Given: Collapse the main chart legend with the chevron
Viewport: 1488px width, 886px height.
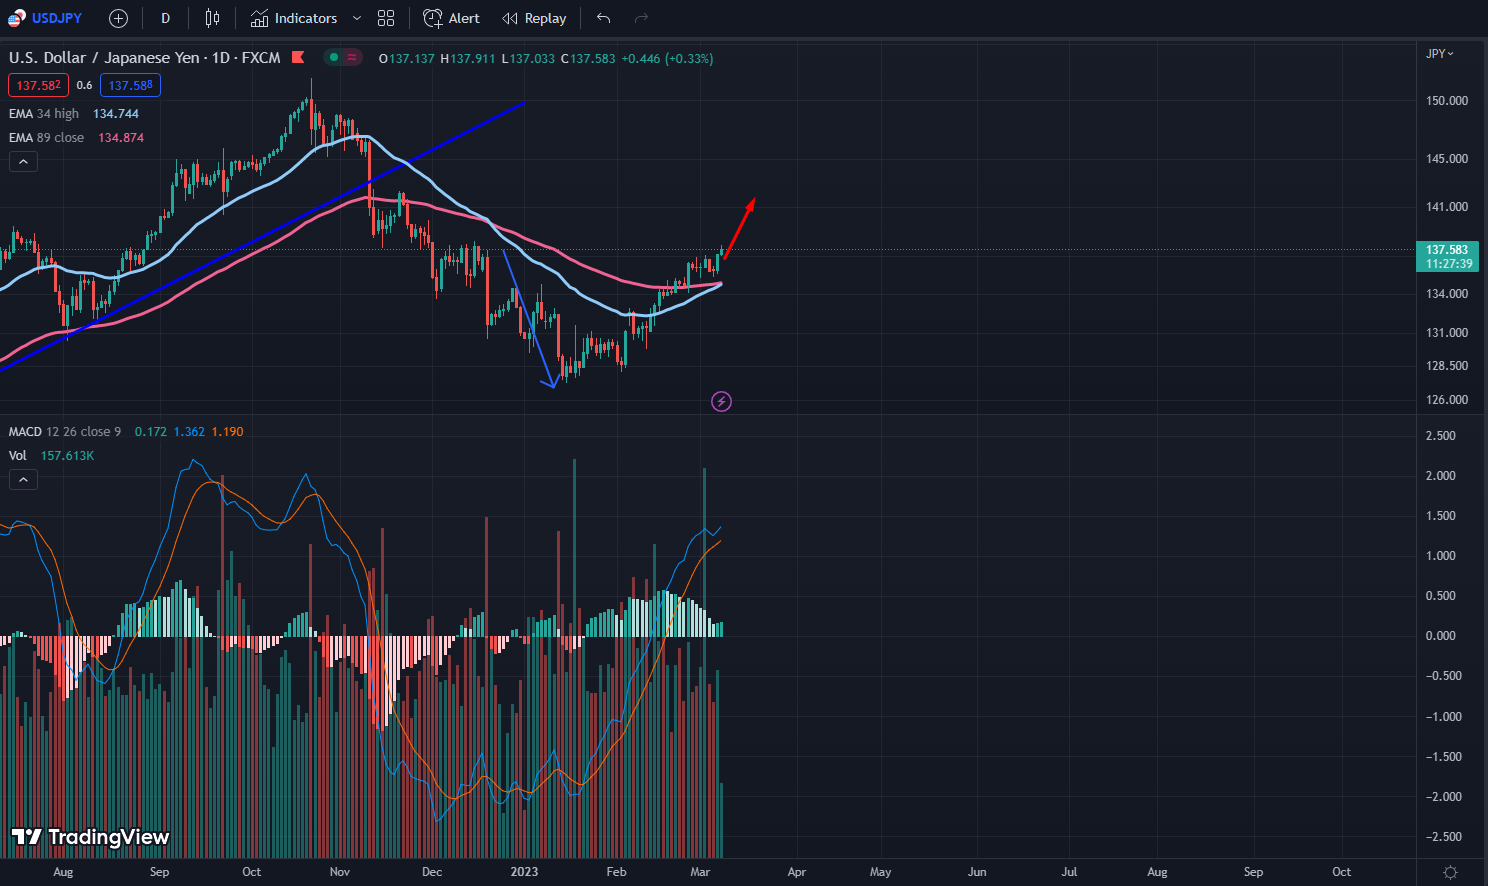Looking at the screenshot, I should 22,161.
